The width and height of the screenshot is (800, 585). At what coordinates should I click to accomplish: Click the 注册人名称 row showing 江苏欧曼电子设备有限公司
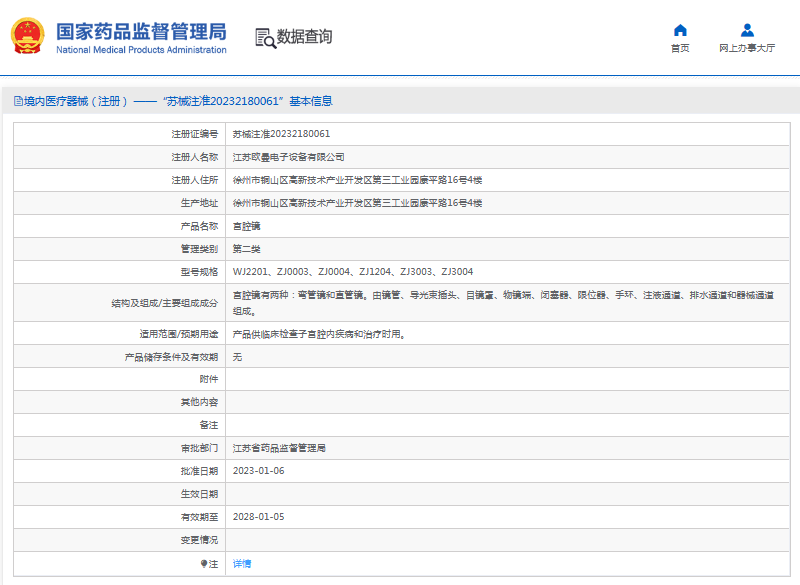point(297,156)
